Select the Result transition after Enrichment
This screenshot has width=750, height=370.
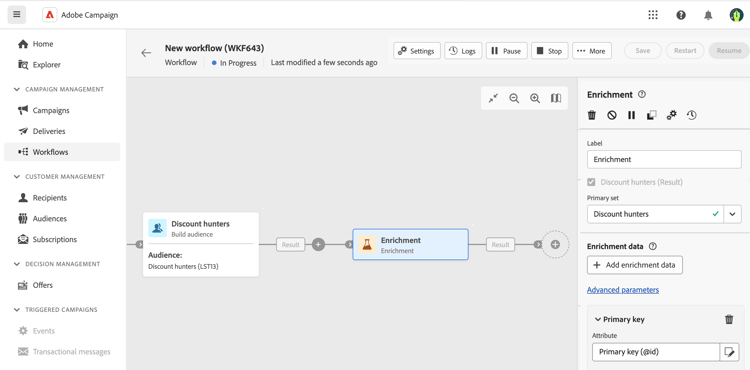[x=501, y=244]
